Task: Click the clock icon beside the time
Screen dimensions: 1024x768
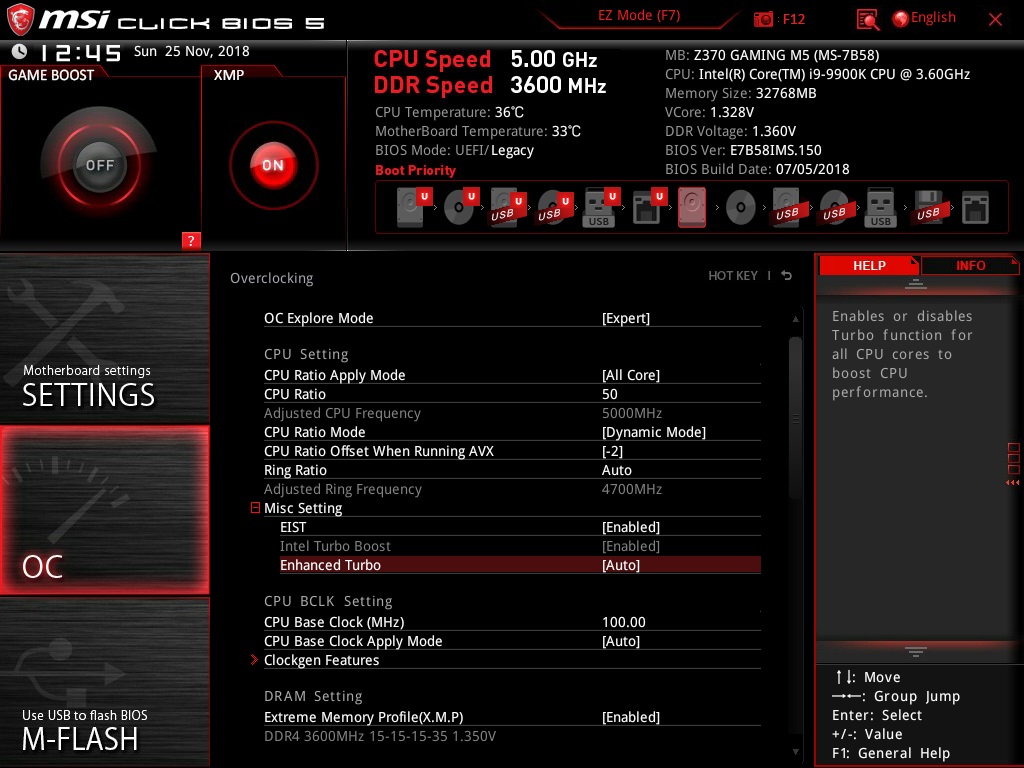Action: coord(20,51)
